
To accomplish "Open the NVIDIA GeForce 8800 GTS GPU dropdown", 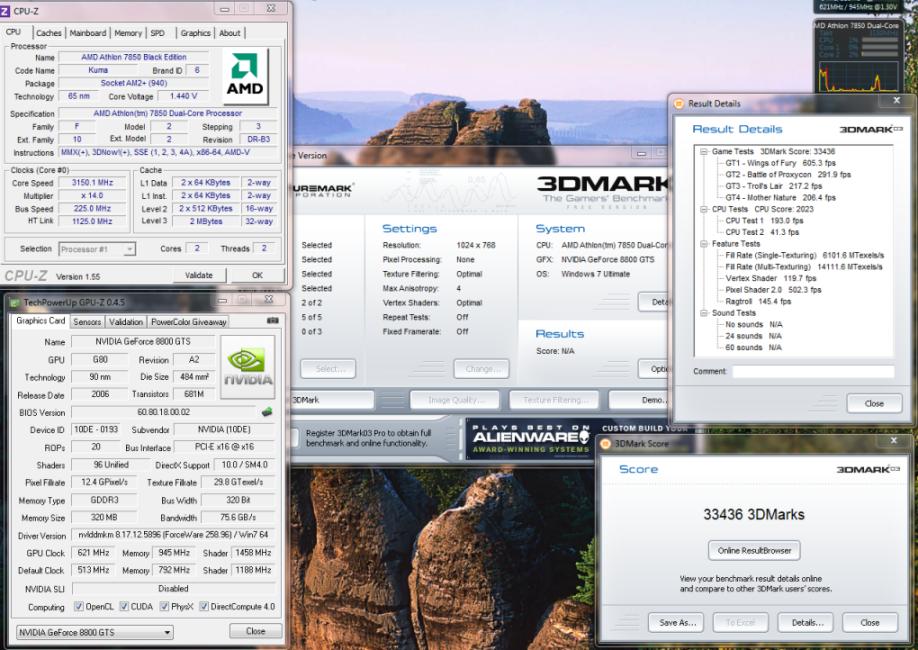I will pos(95,632).
